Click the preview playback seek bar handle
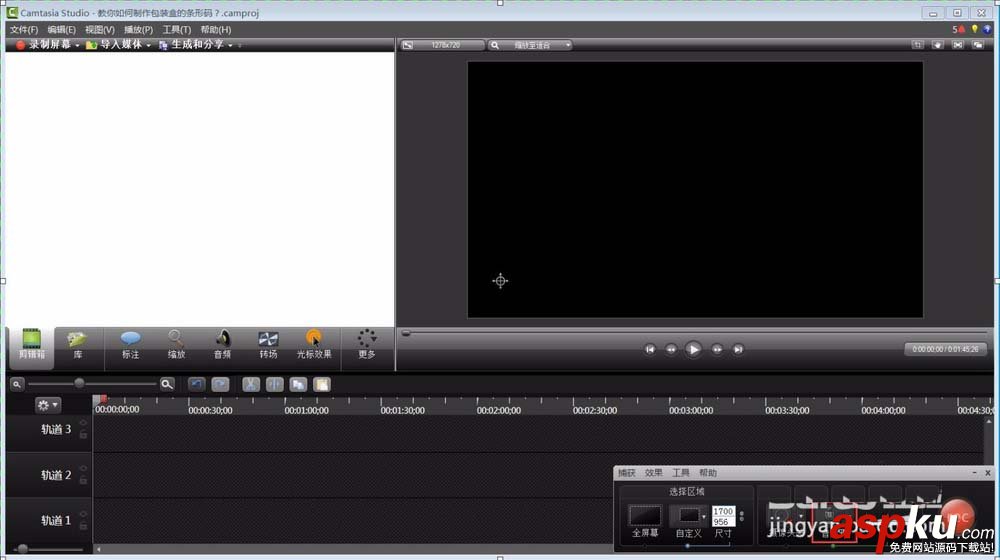Screen dimensions: 1000x560 (x=406, y=333)
